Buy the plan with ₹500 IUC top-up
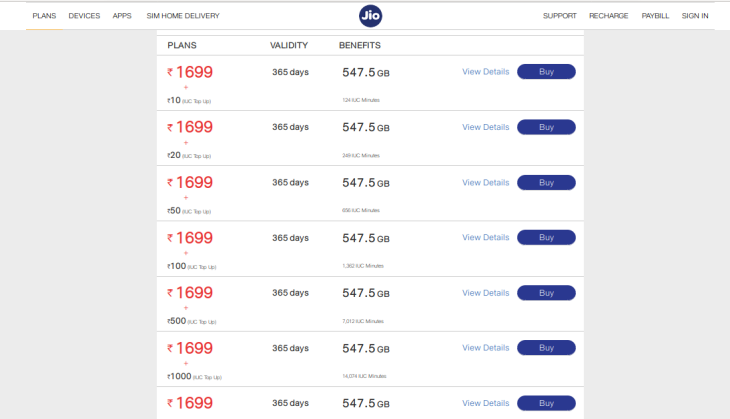 (x=546, y=293)
